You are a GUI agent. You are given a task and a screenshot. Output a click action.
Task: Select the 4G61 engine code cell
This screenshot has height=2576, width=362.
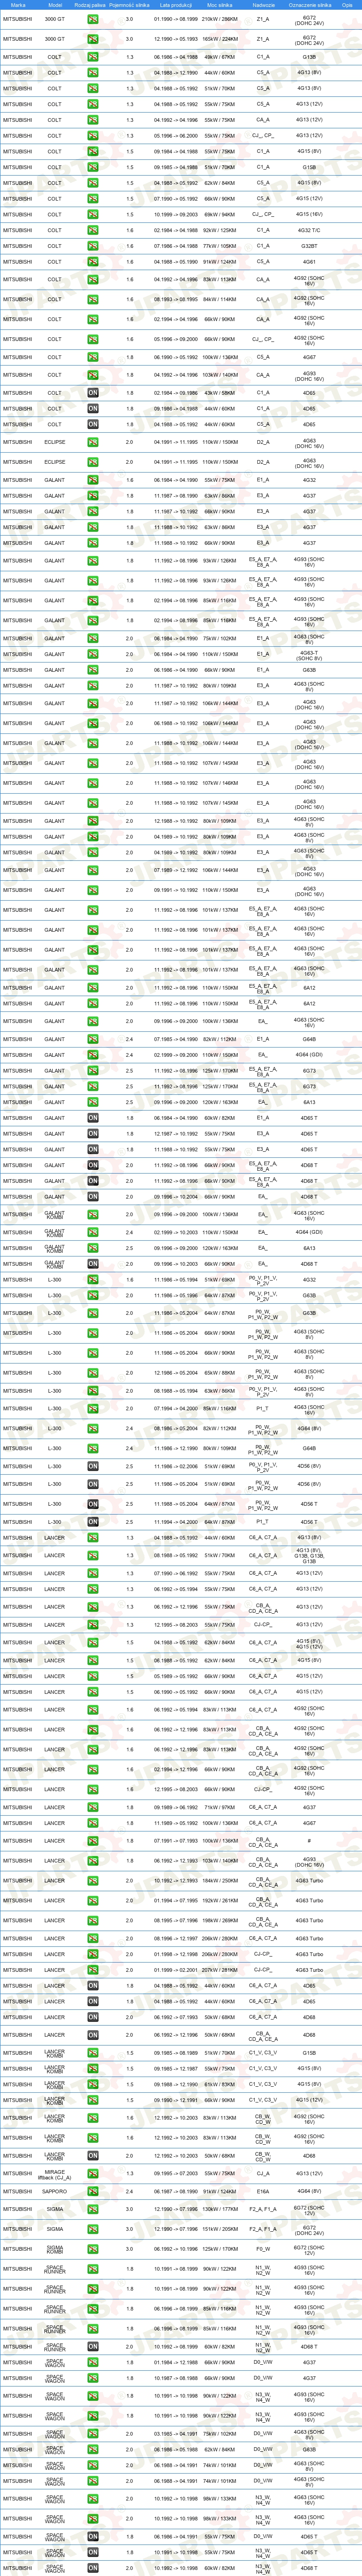tap(309, 262)
